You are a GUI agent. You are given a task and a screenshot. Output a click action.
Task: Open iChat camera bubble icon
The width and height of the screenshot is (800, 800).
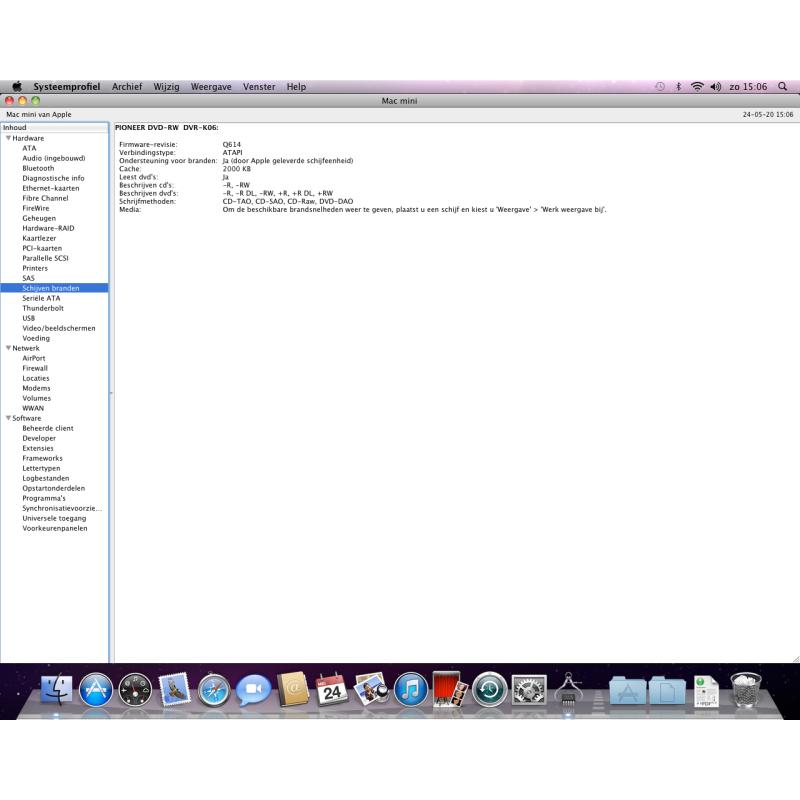coord(253,690)
